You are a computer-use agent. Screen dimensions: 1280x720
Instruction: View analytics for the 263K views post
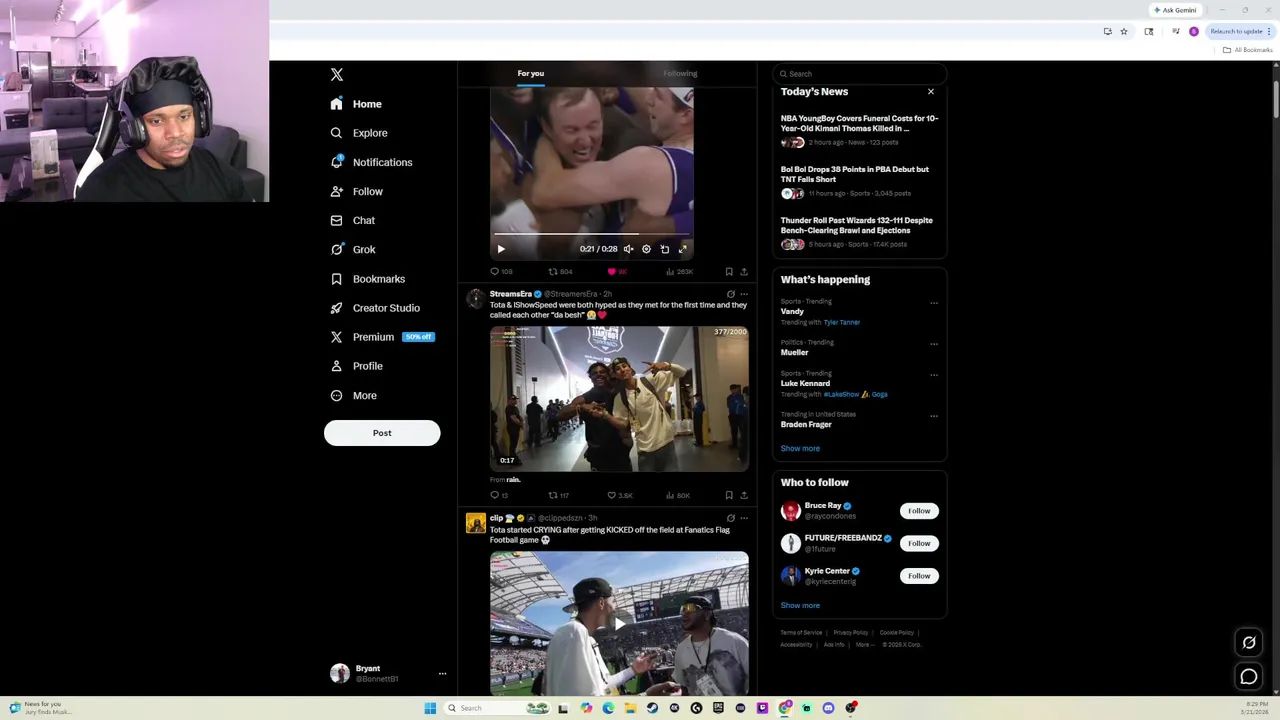[x=679, y=272]
